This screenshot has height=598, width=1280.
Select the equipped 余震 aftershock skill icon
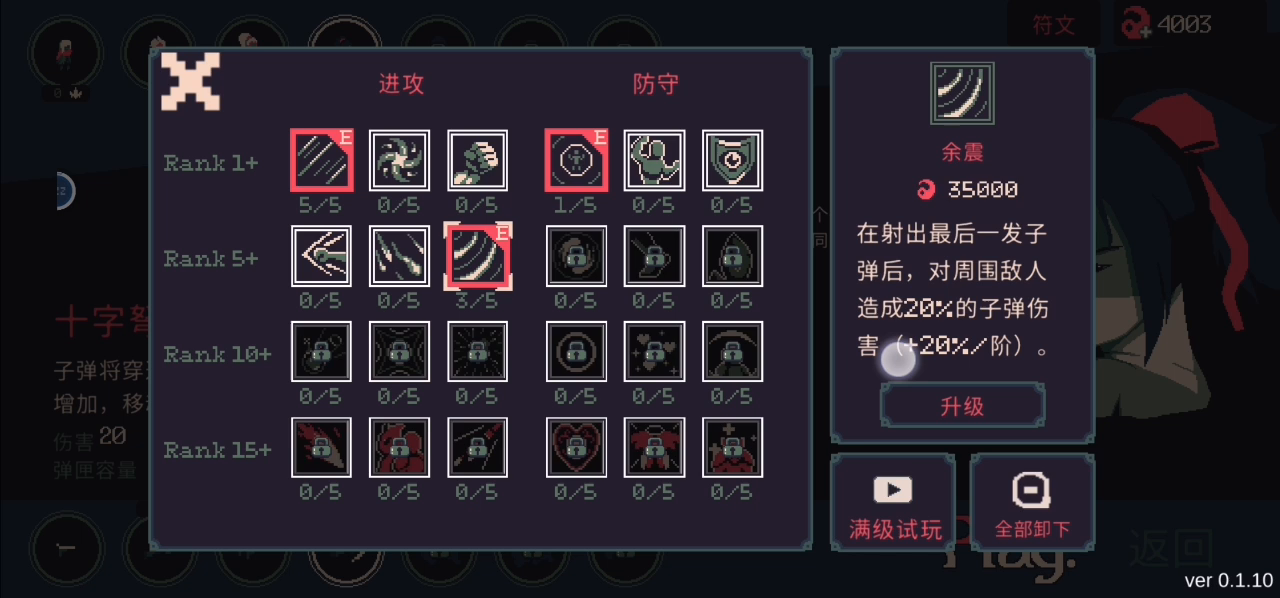click(477, 256)
